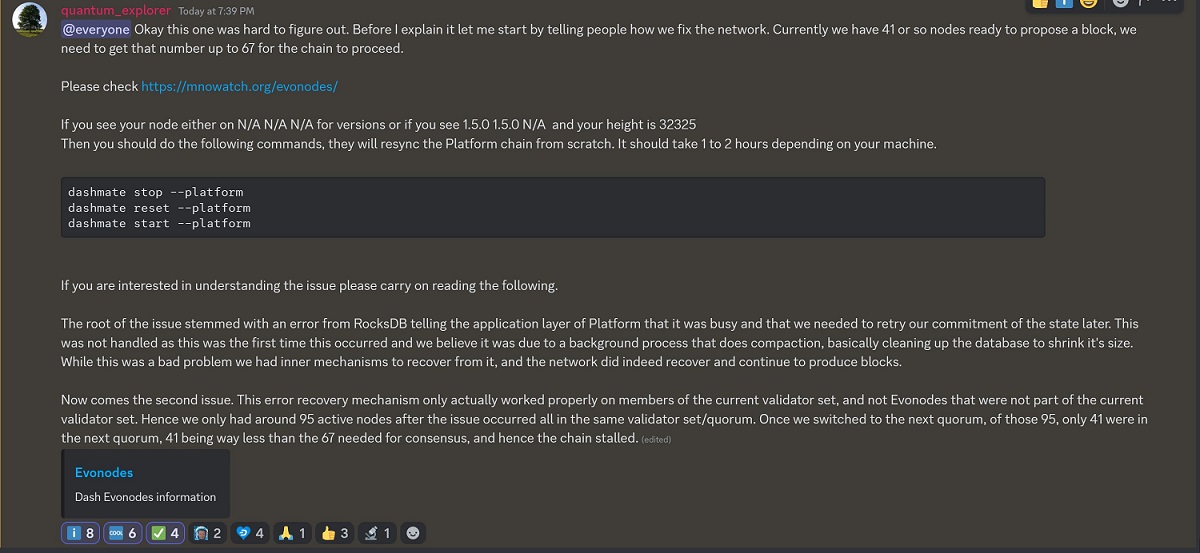Image resolution: width=1200 pixels, height=553 pixels.
Task: Click the dashmate commands code block
Action: point(553,207)
